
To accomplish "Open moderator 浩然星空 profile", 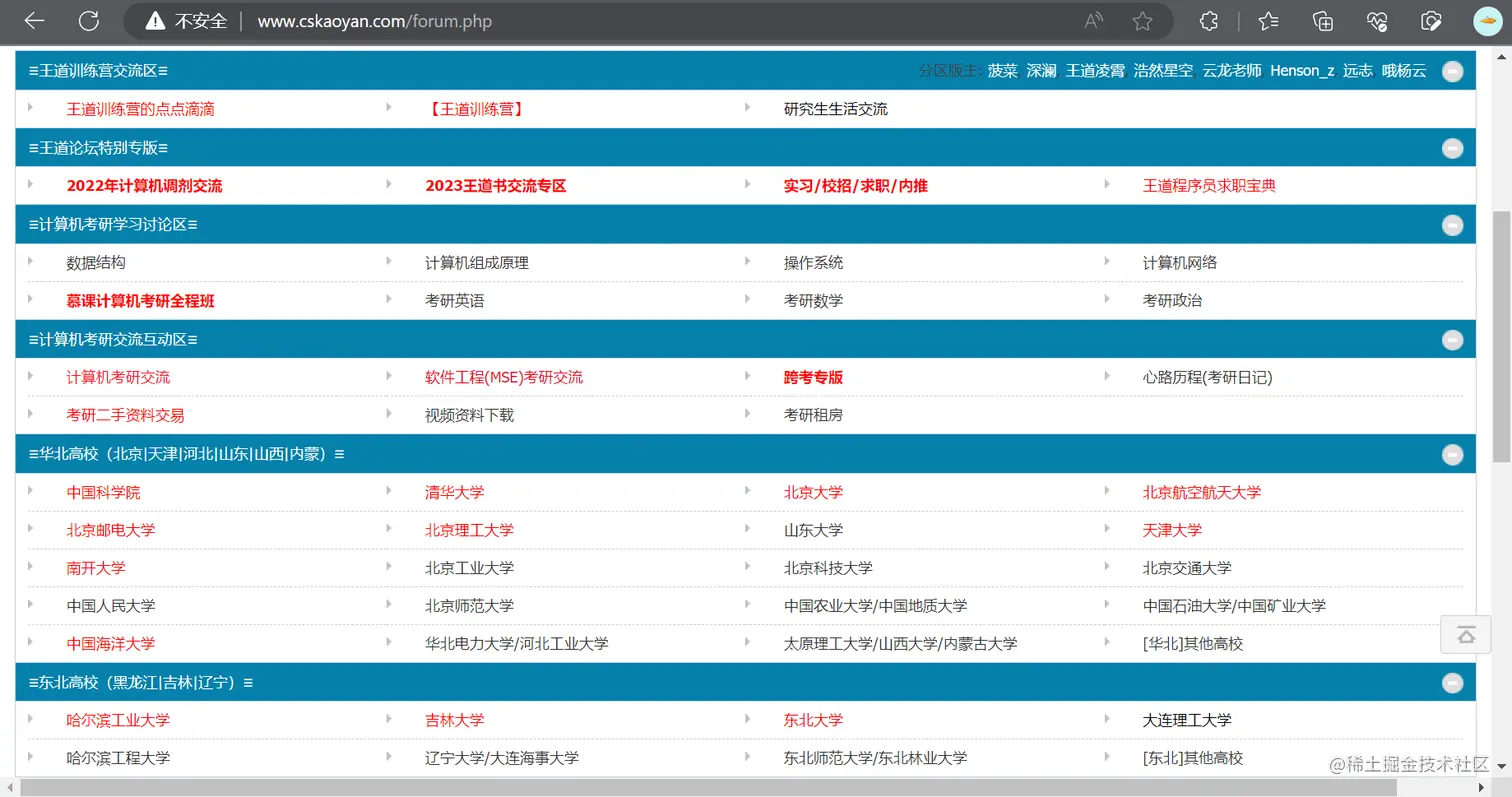I will click(x=1163, y=71).
